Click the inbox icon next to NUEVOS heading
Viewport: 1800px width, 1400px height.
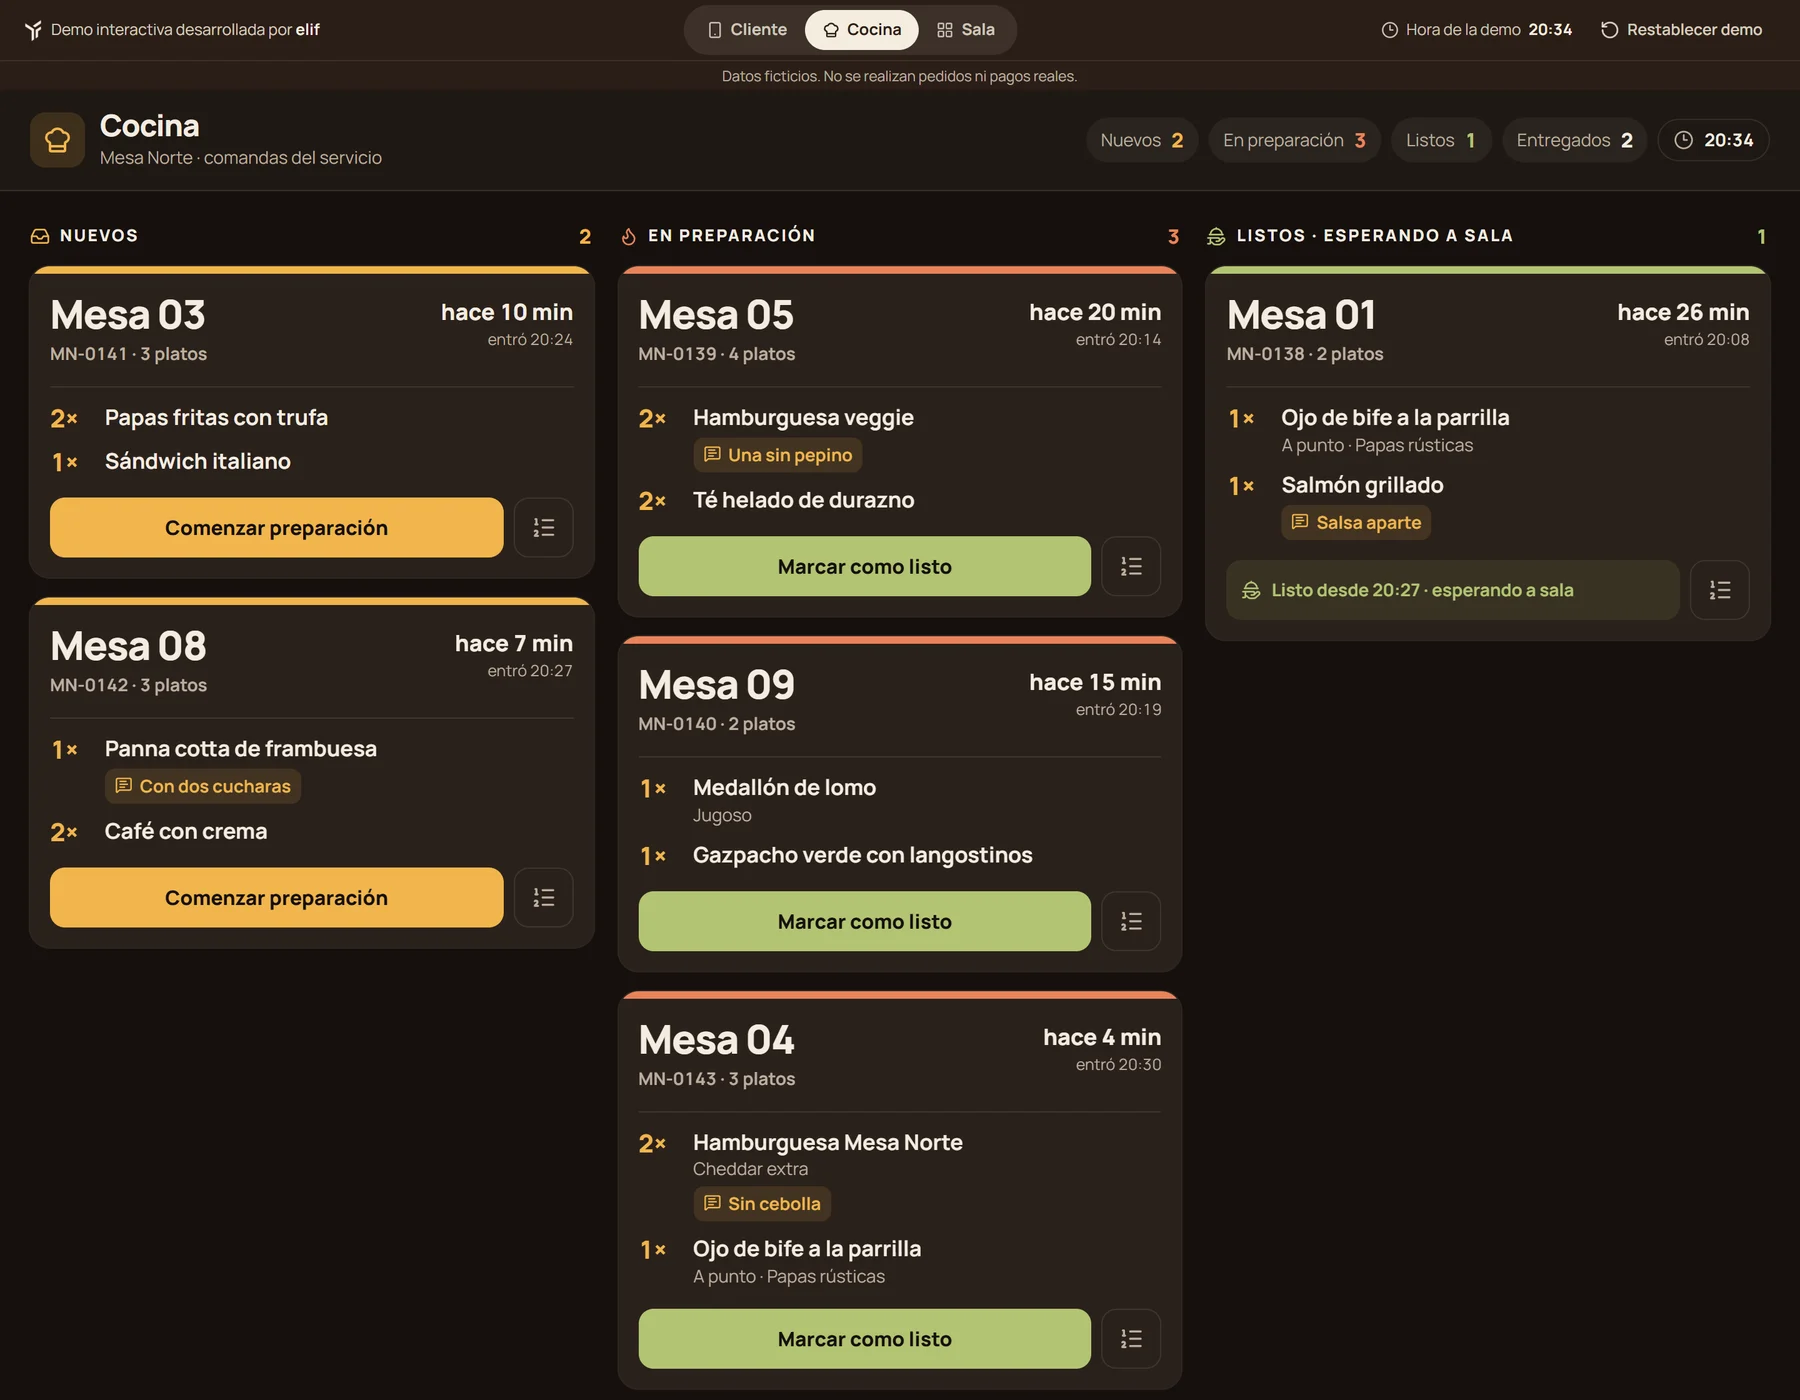pyautogui.click(x=40, y=236)
